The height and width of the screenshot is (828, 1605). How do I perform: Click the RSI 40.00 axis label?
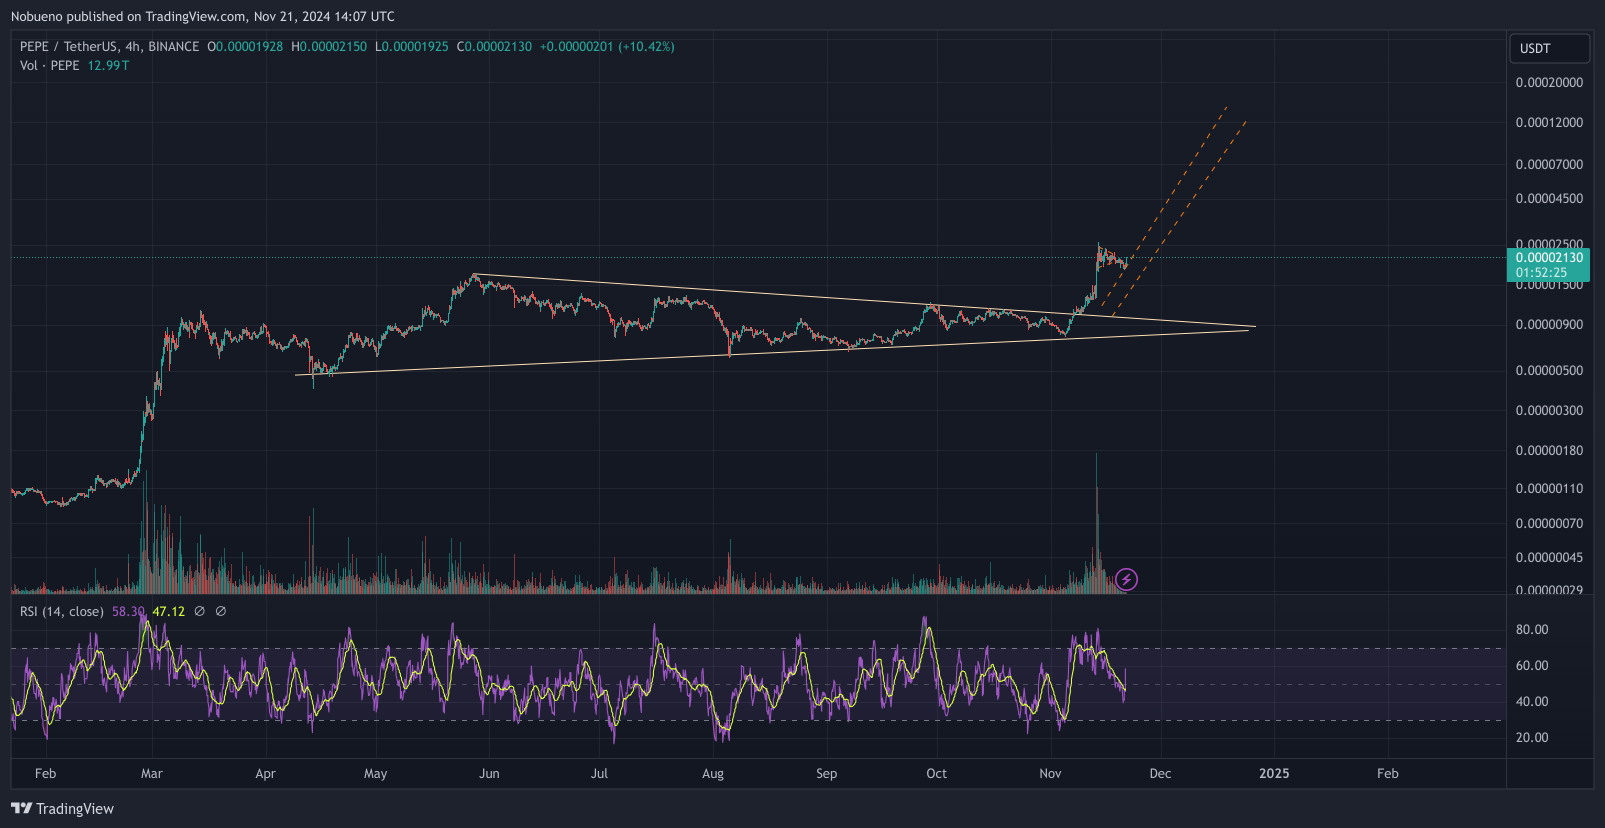[x=1532, y=702]
